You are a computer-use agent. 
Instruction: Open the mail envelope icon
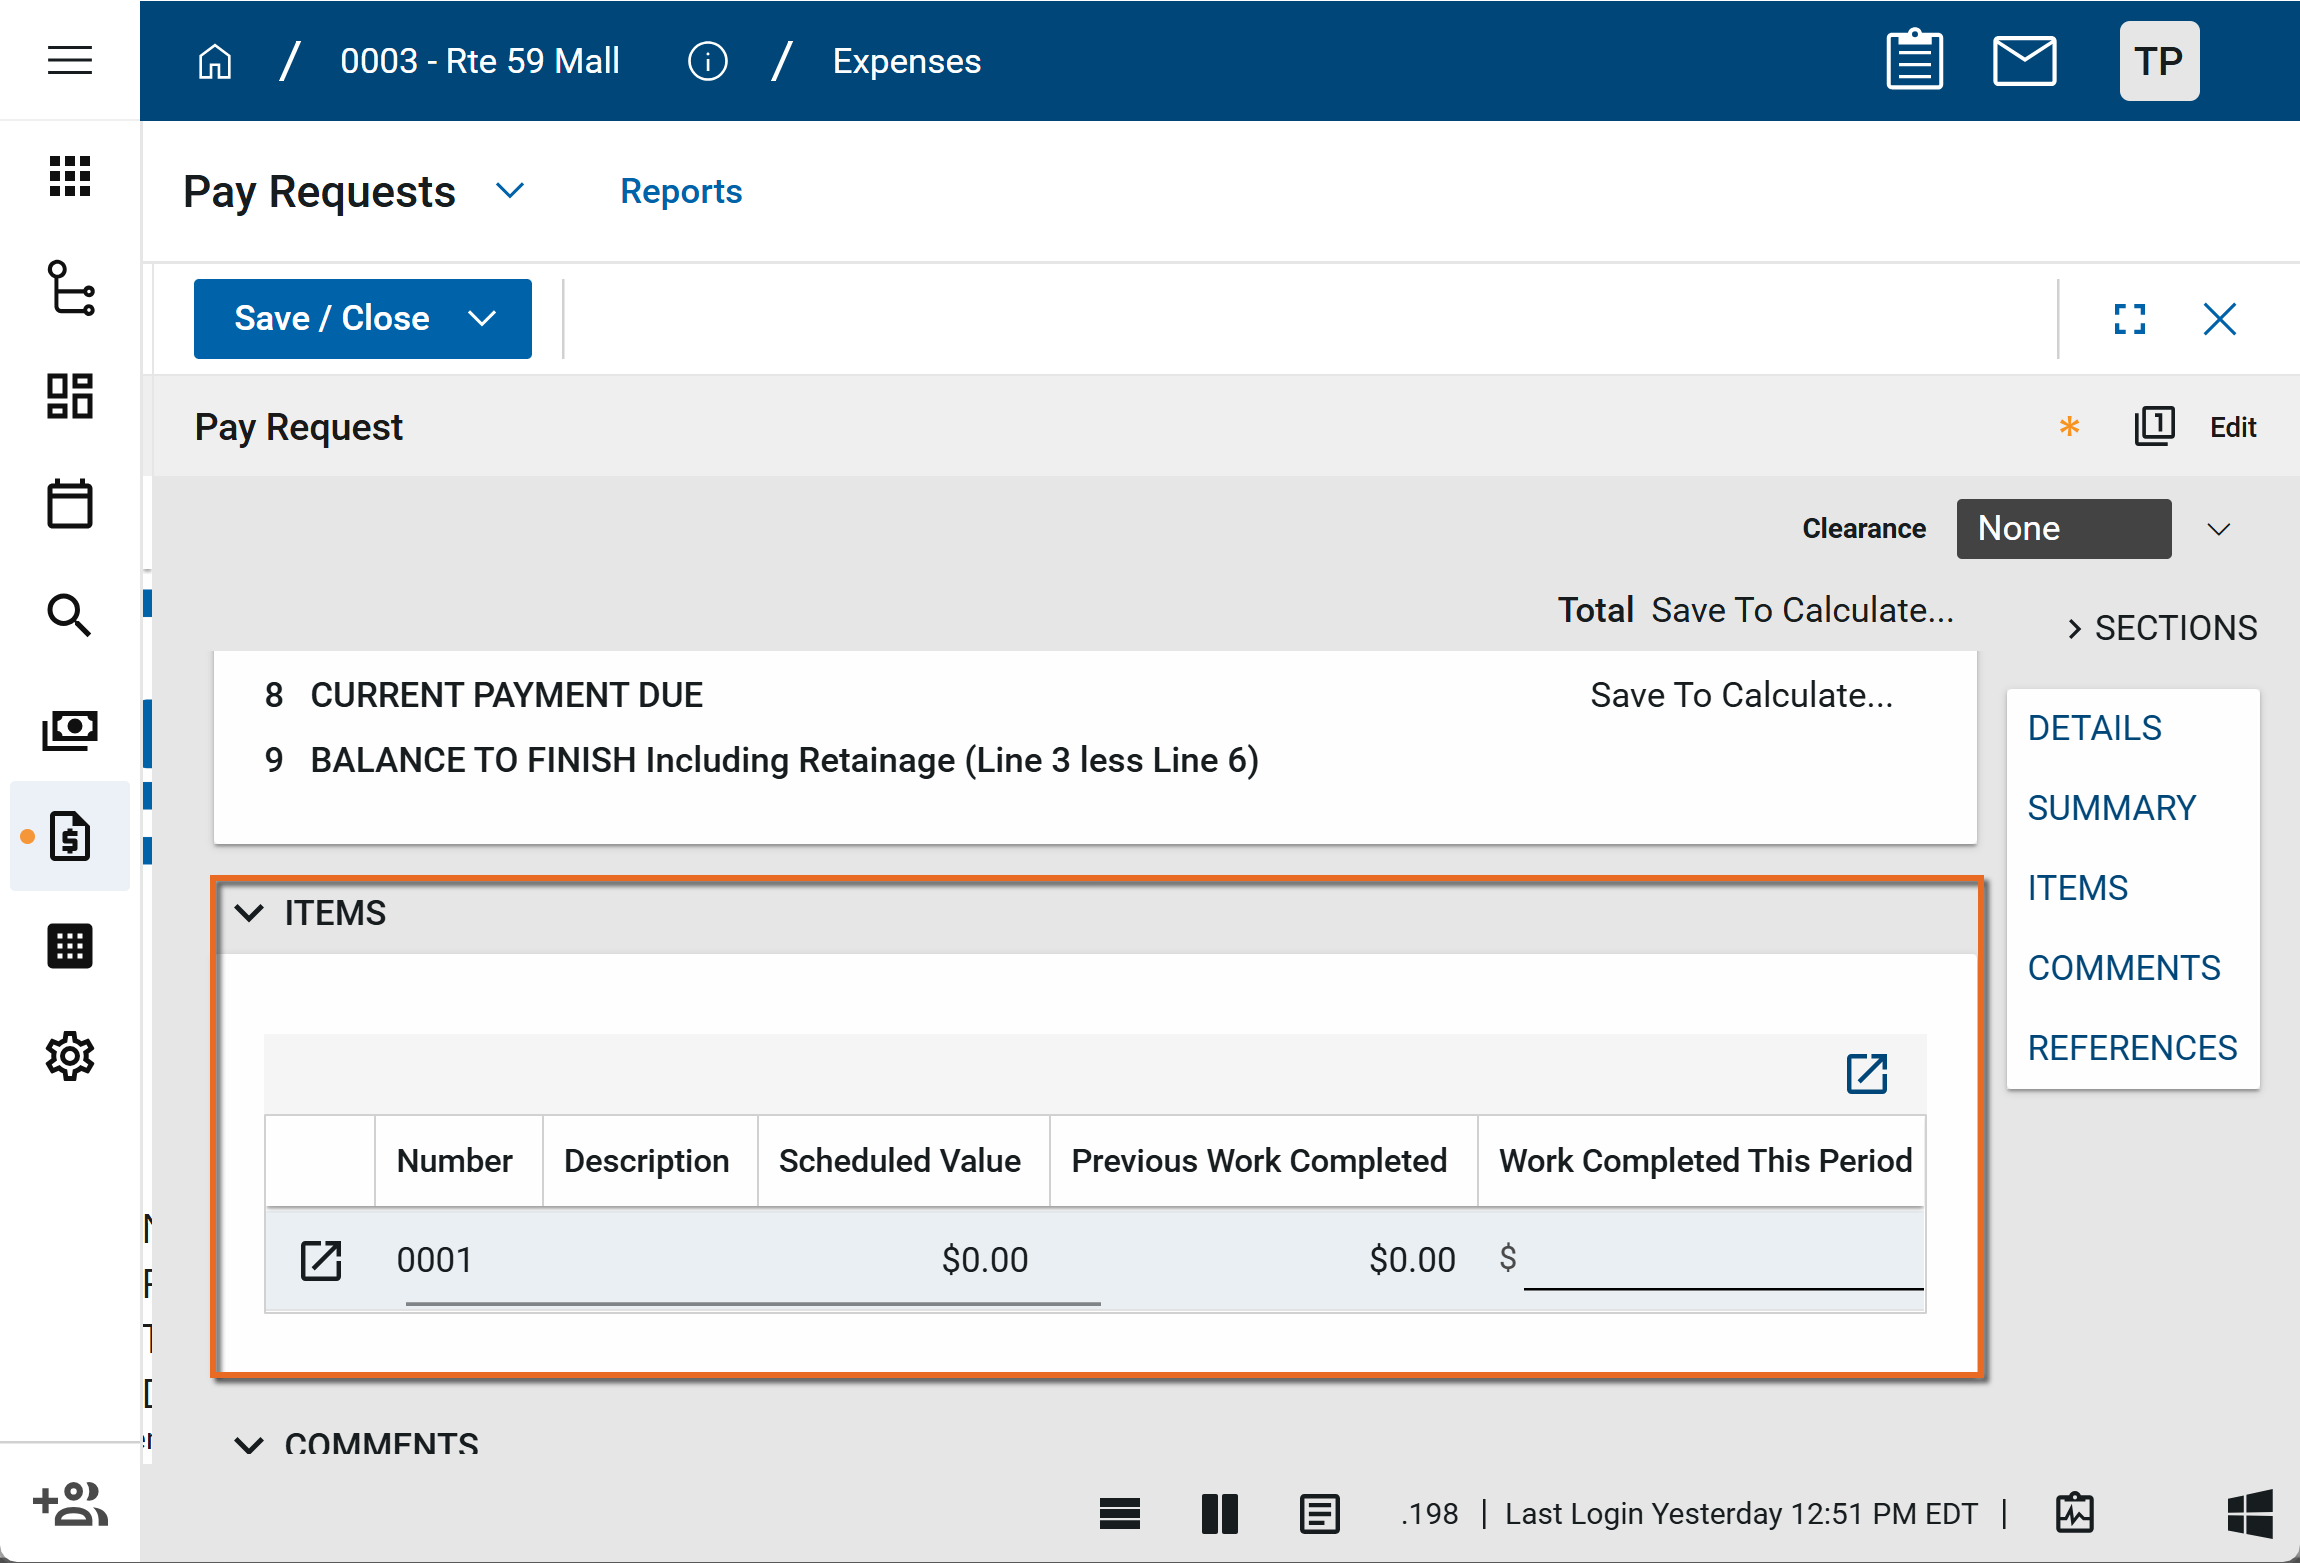point(2024,60)
